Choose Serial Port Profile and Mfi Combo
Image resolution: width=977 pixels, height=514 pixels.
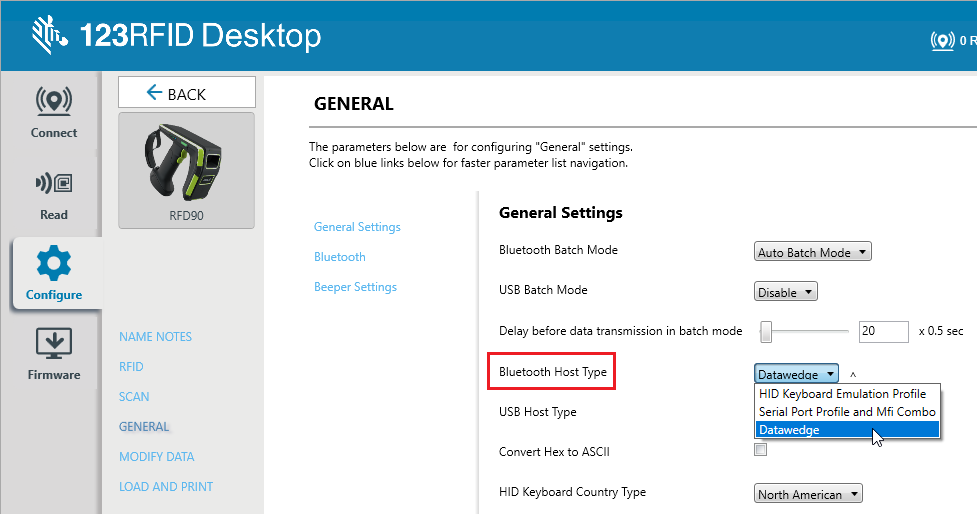point(847,412)
